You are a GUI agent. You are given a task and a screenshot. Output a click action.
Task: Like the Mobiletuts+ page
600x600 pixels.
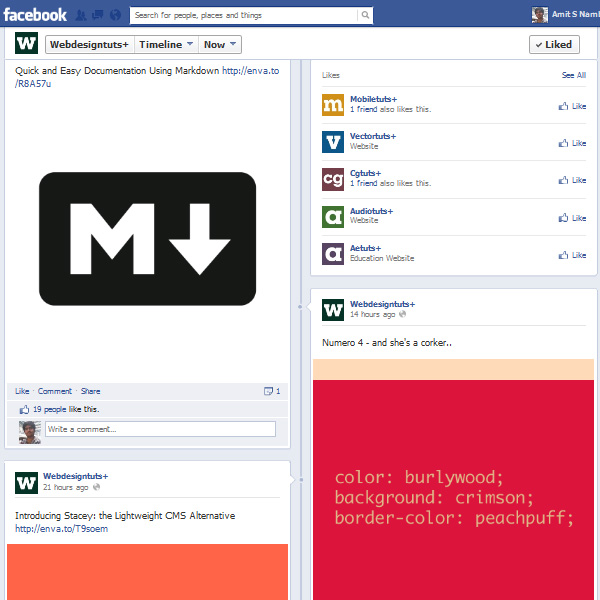572,106
